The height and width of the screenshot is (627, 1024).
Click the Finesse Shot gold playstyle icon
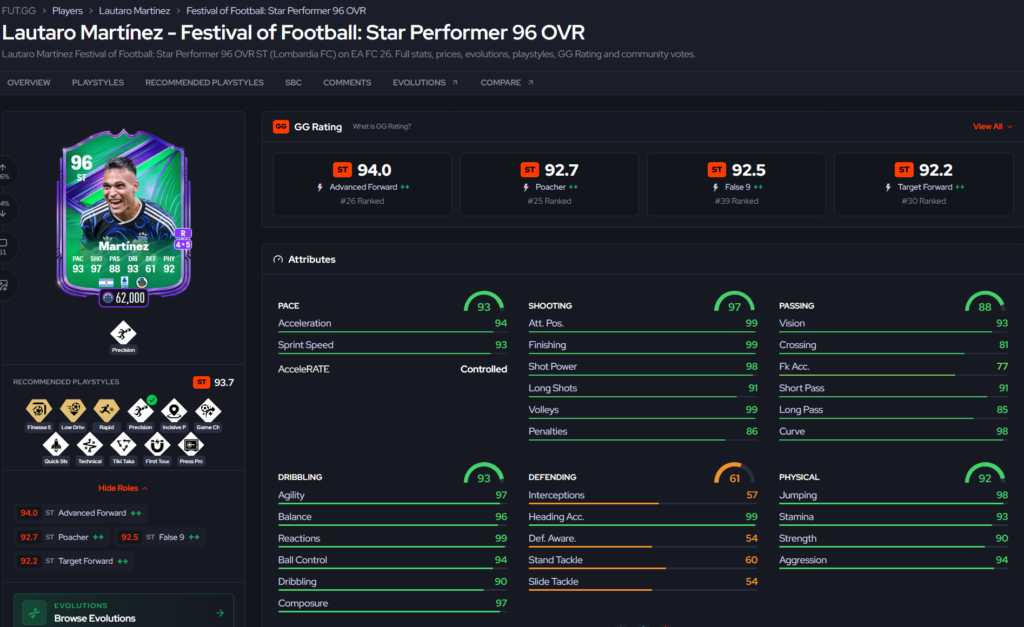pyautogui.click(x=39, y=410)
